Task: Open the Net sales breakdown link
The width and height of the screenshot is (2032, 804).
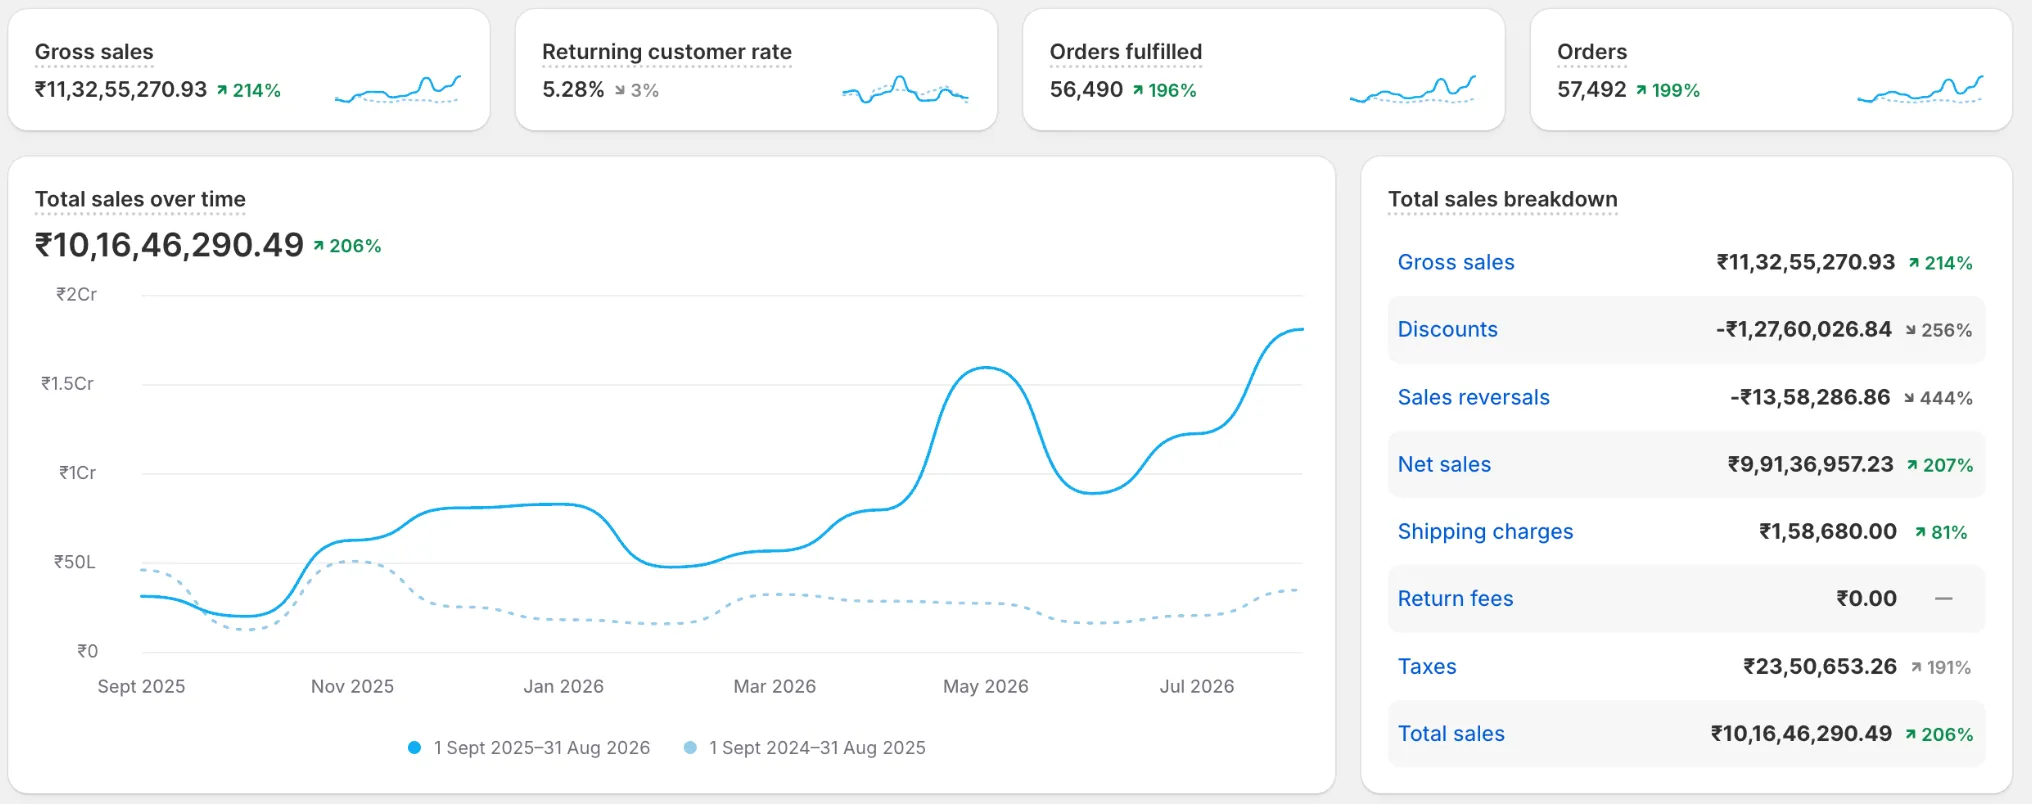Action: (1444, 465)
